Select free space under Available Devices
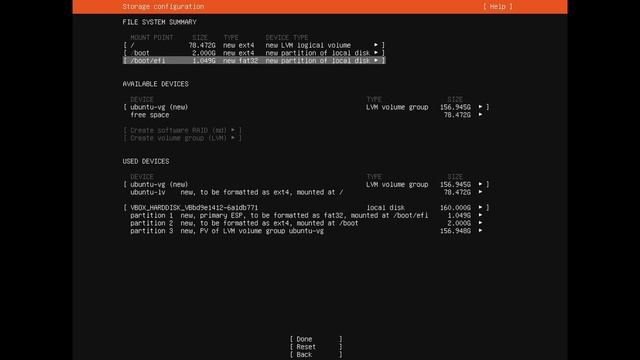 306,115
